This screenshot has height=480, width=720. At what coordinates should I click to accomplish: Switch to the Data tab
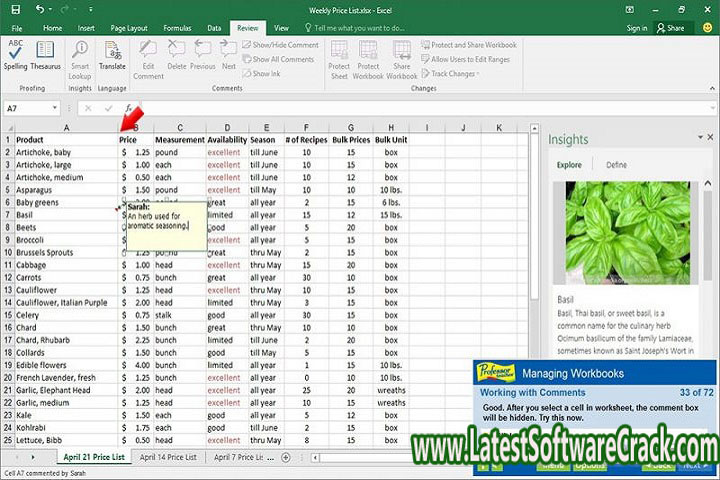coord(214,28)
